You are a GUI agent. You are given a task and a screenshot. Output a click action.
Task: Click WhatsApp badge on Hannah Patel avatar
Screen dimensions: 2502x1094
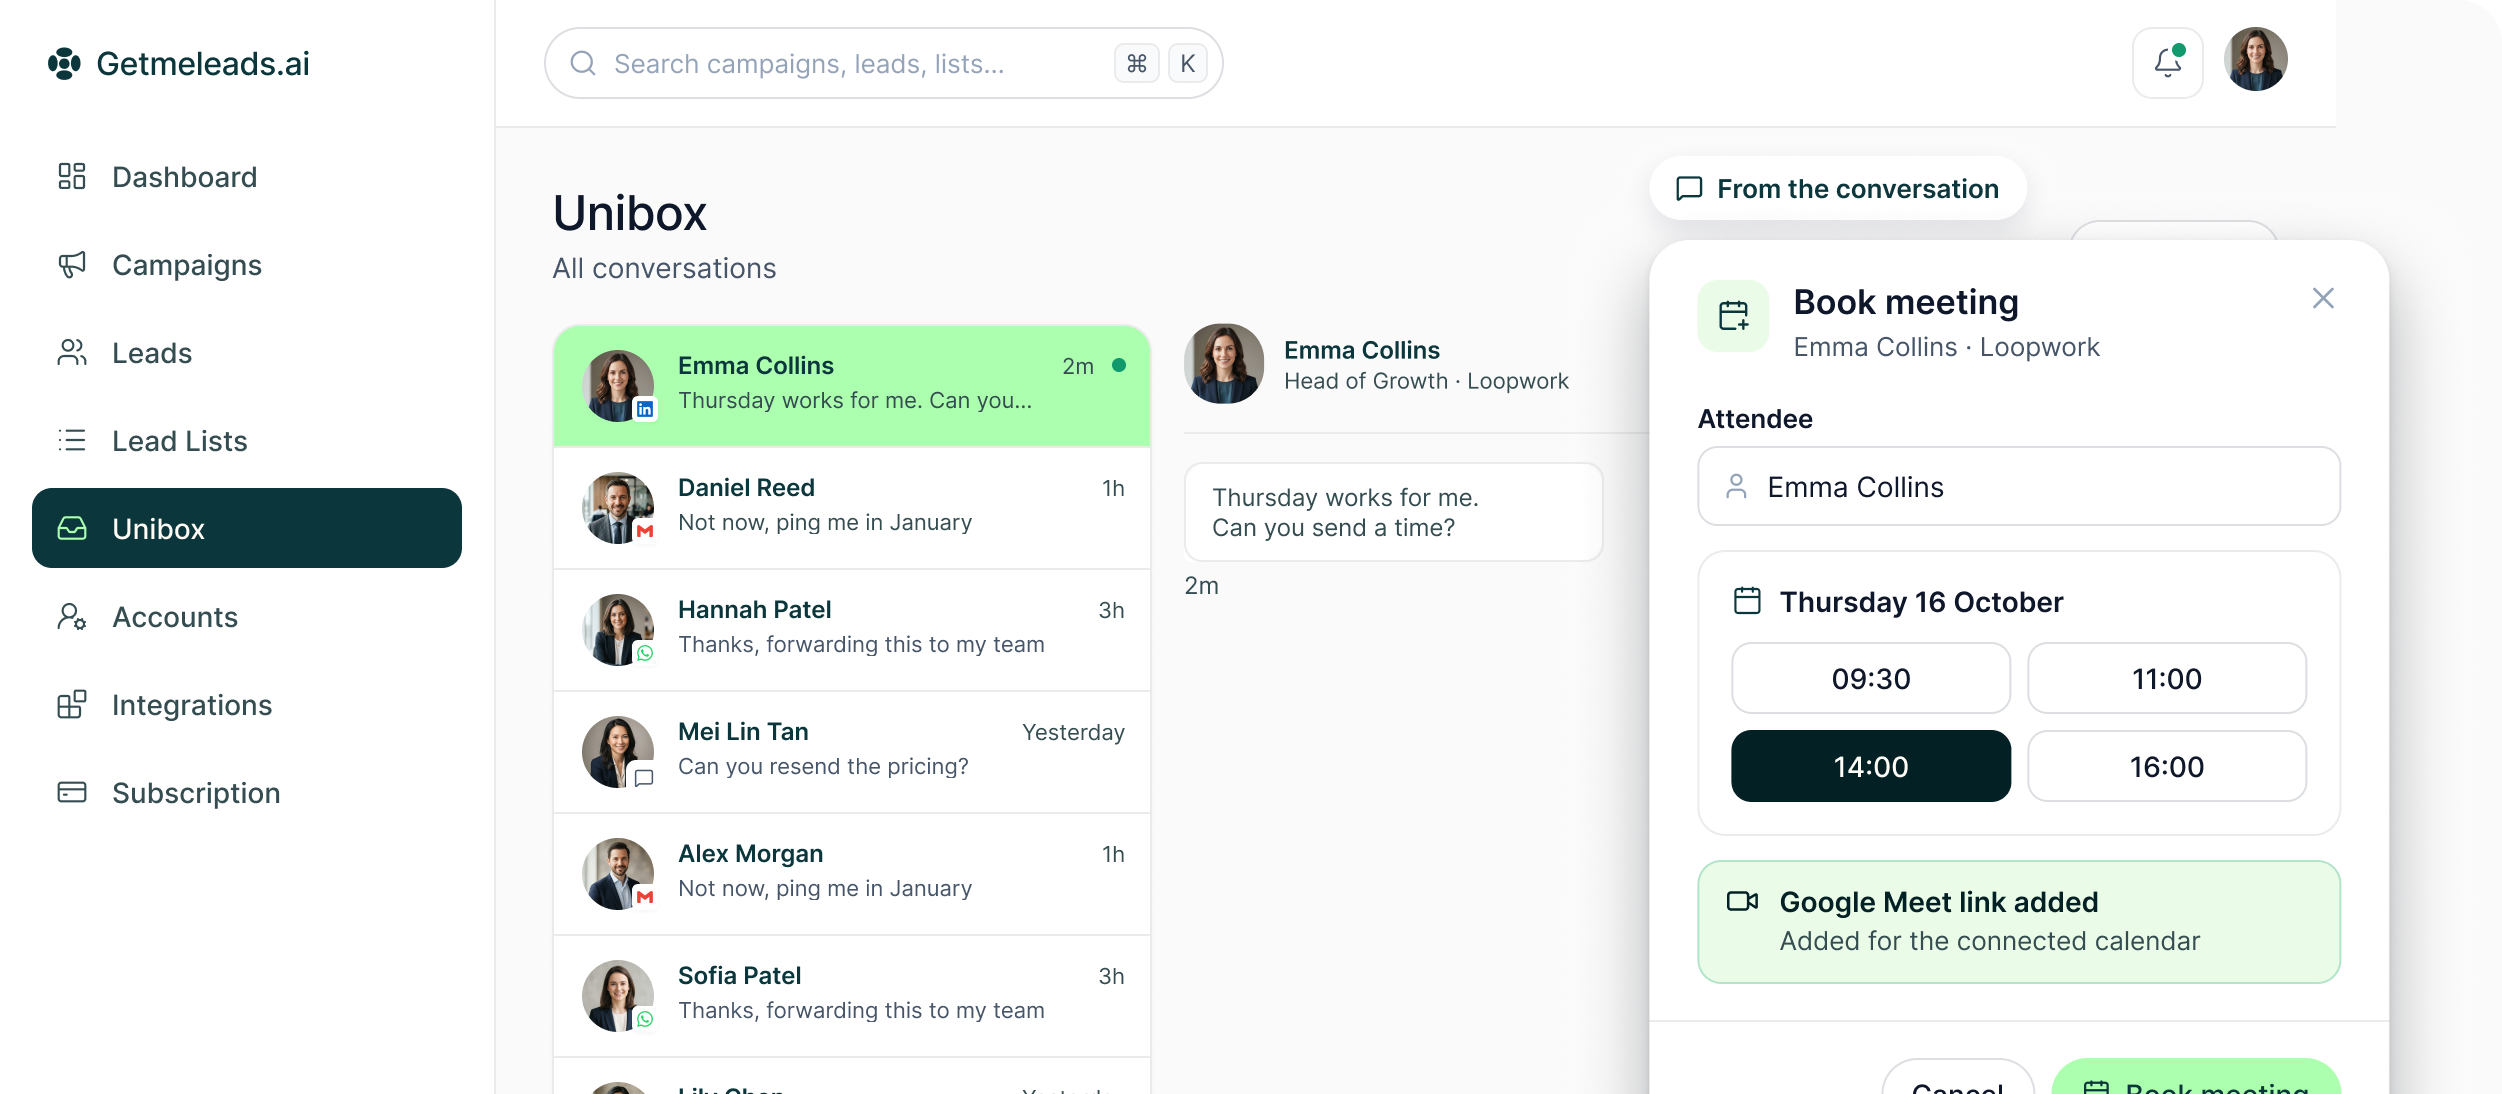tap(645, 653)
